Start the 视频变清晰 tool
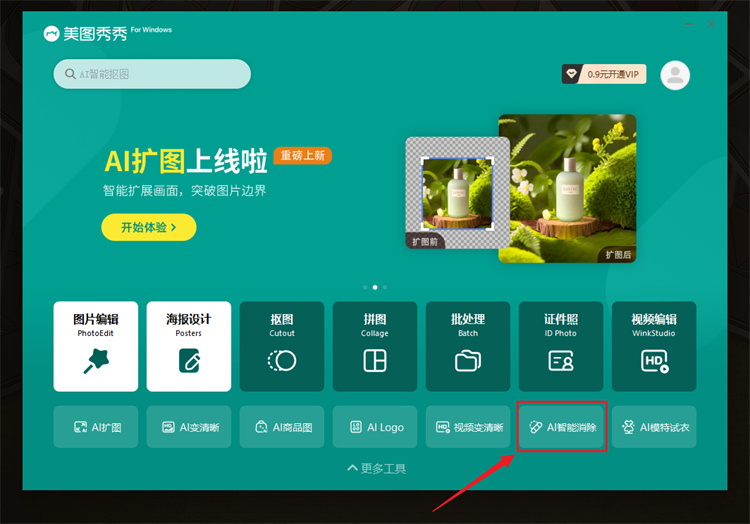Screen dimensions: 750x524 click(x=468, y=427)
